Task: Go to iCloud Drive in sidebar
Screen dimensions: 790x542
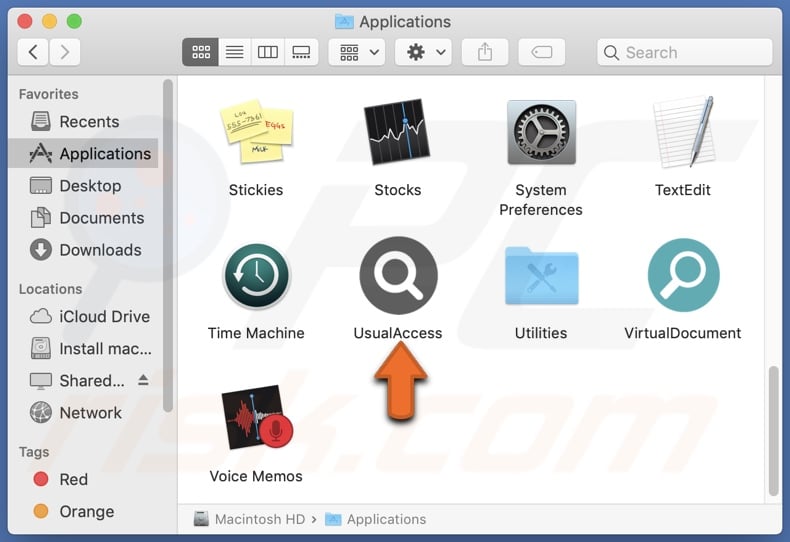Action: tap(103, 316)
